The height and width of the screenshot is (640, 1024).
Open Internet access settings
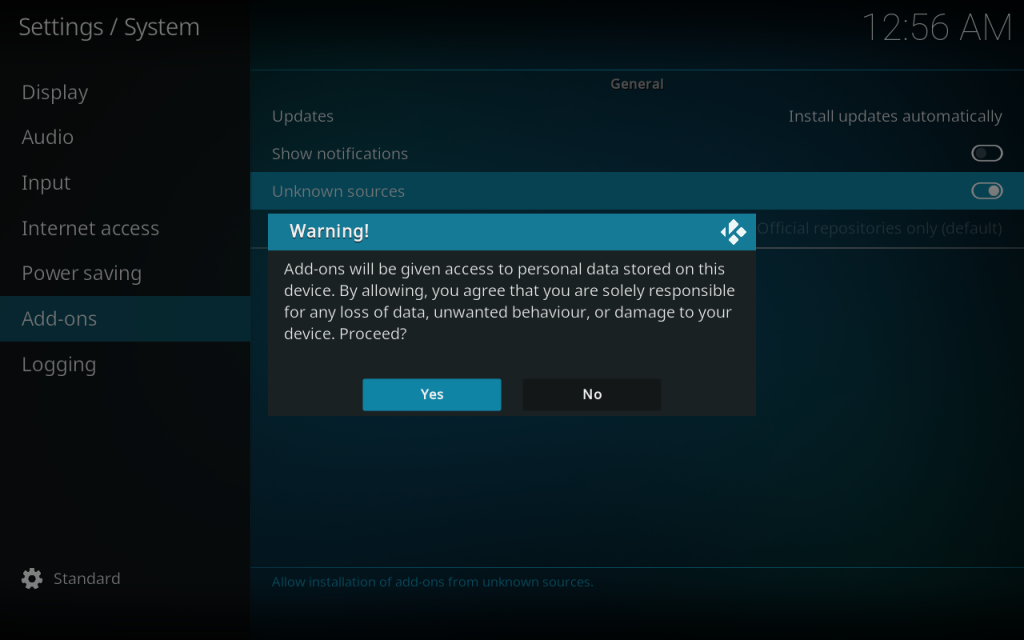[90, 228]
